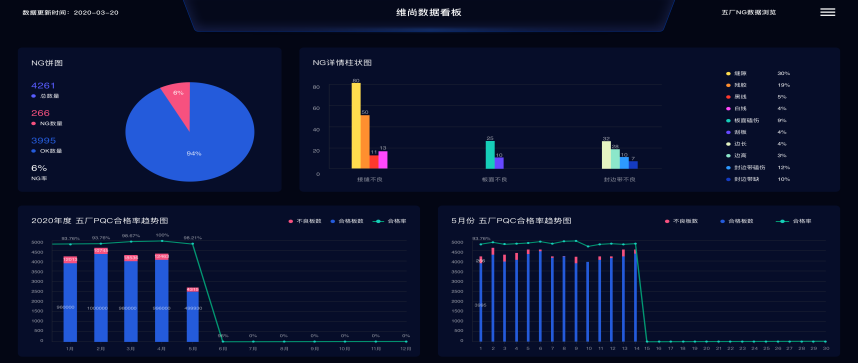
Task: Click the orange bar labeled 50
Action: coord(365,142)
